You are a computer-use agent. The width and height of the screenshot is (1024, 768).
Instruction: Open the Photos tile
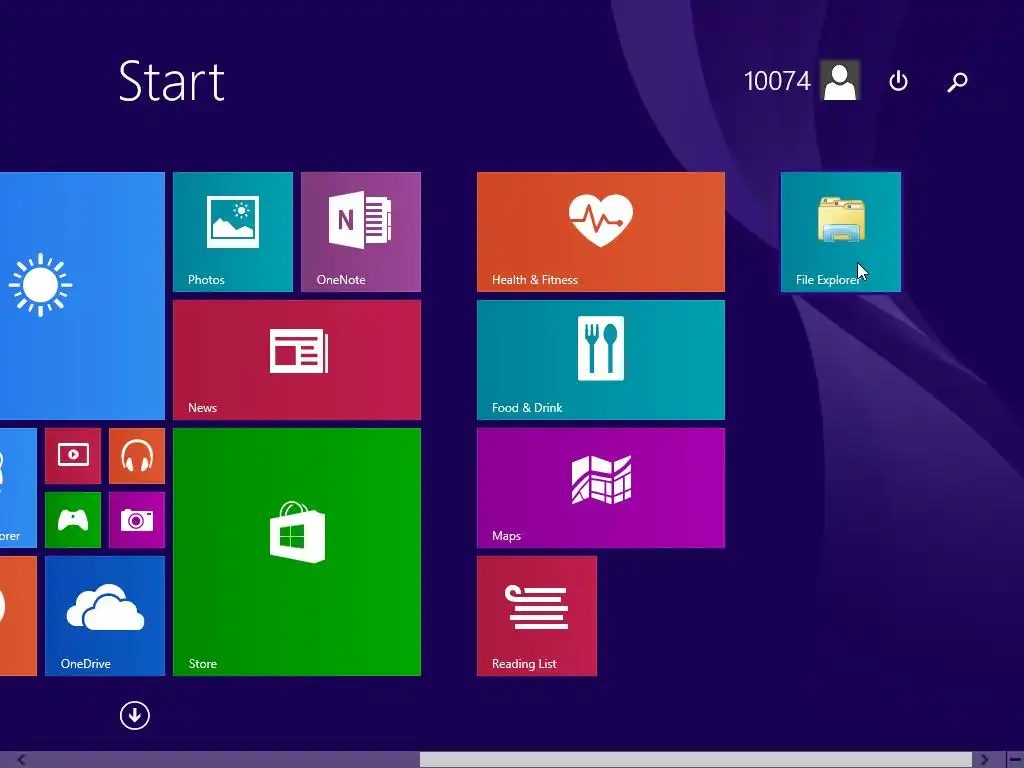232,232
